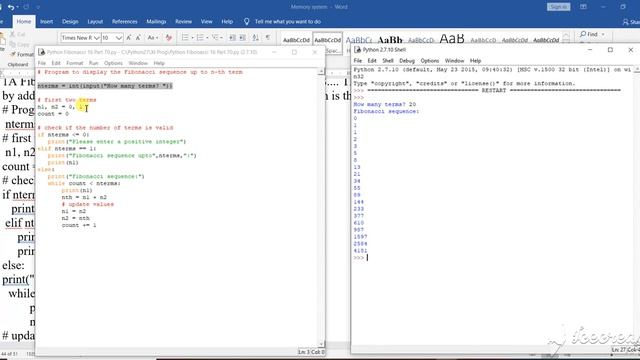Open the Debug menu in Python Shell
Screen dimensions: 640x360
[x=407, y=61]
